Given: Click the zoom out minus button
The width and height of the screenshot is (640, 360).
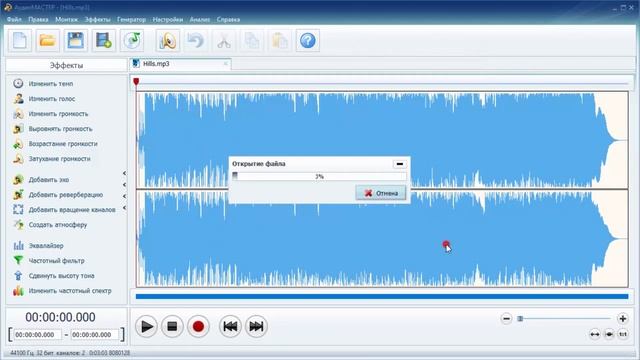Looking at the screenshot, I should coord(507,319).
